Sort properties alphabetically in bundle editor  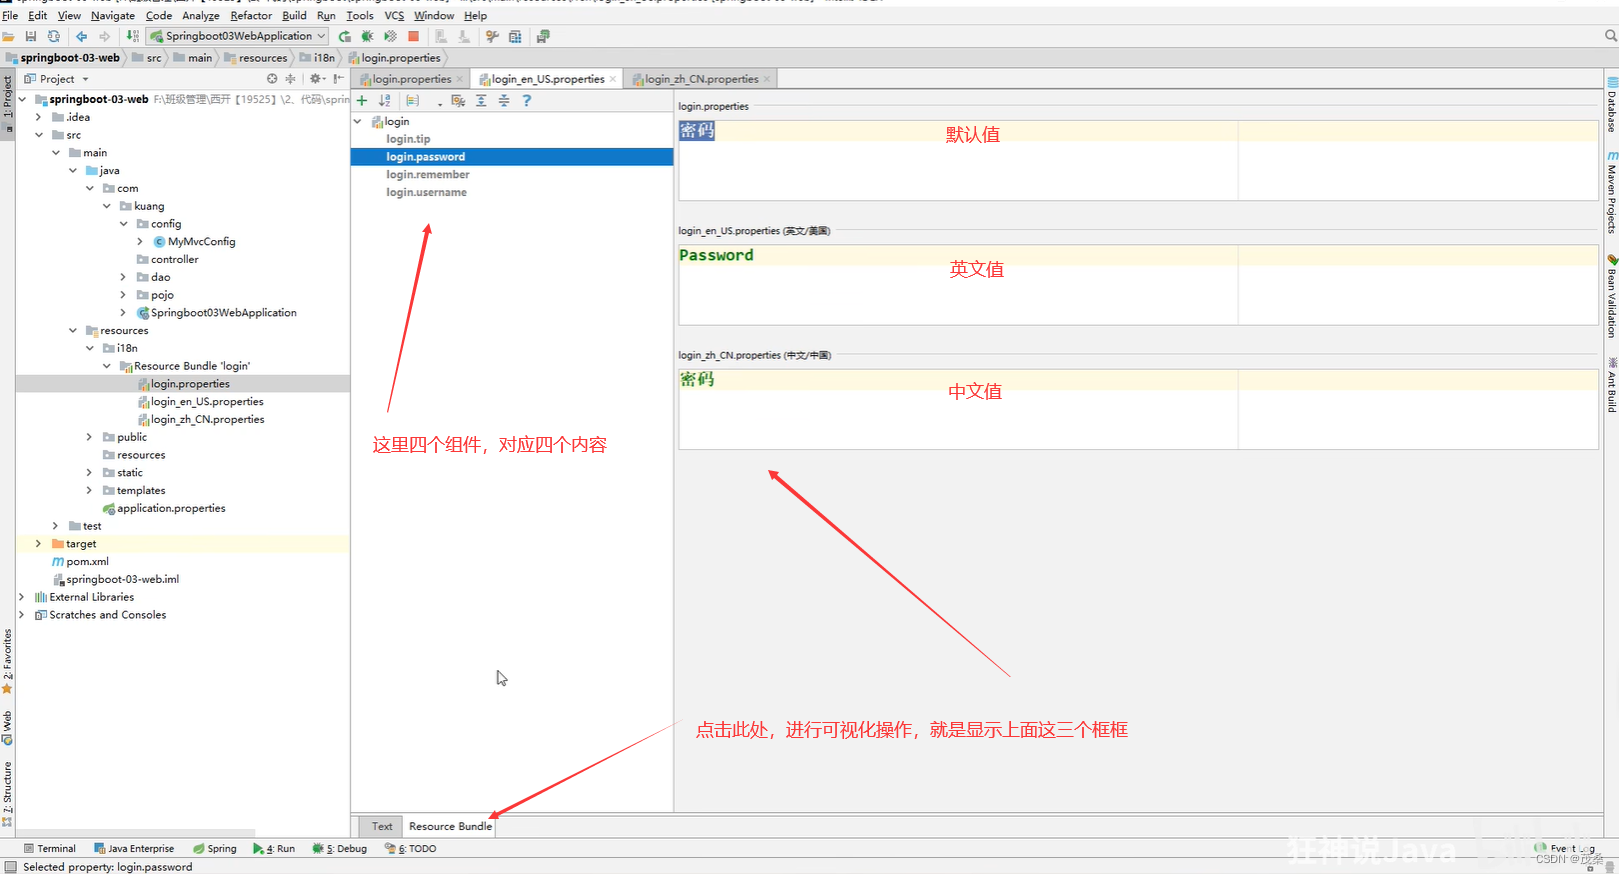[x=385, y=101]
